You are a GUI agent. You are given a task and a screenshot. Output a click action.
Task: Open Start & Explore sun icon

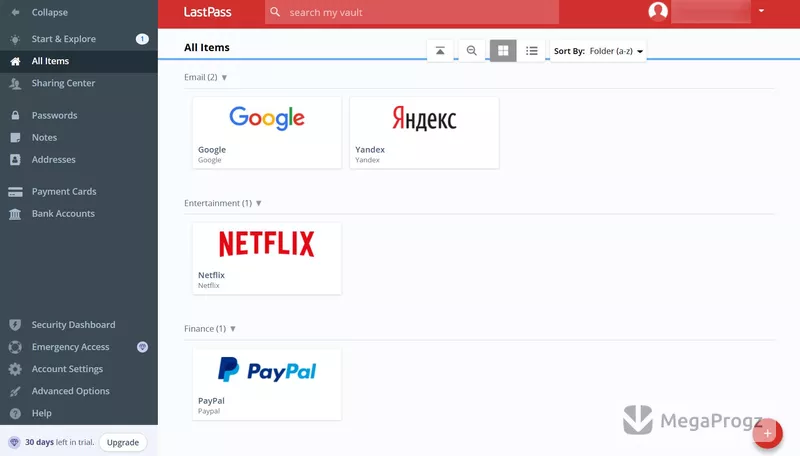pos(15,39)
